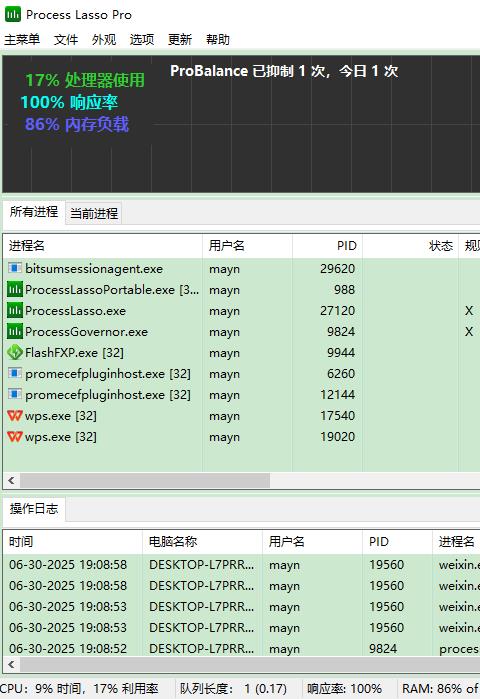480x699 pixels.
Task: Click icon of promecefpluginhost.exe PID 12144
Action: [15, 394]
